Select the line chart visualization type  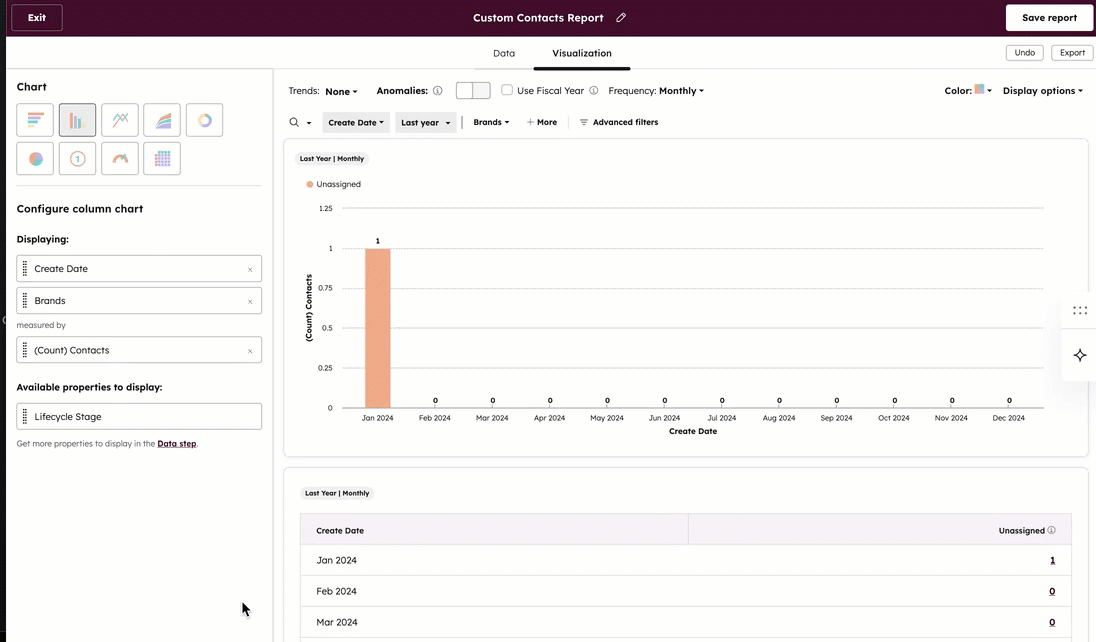(x=119, y=119)
